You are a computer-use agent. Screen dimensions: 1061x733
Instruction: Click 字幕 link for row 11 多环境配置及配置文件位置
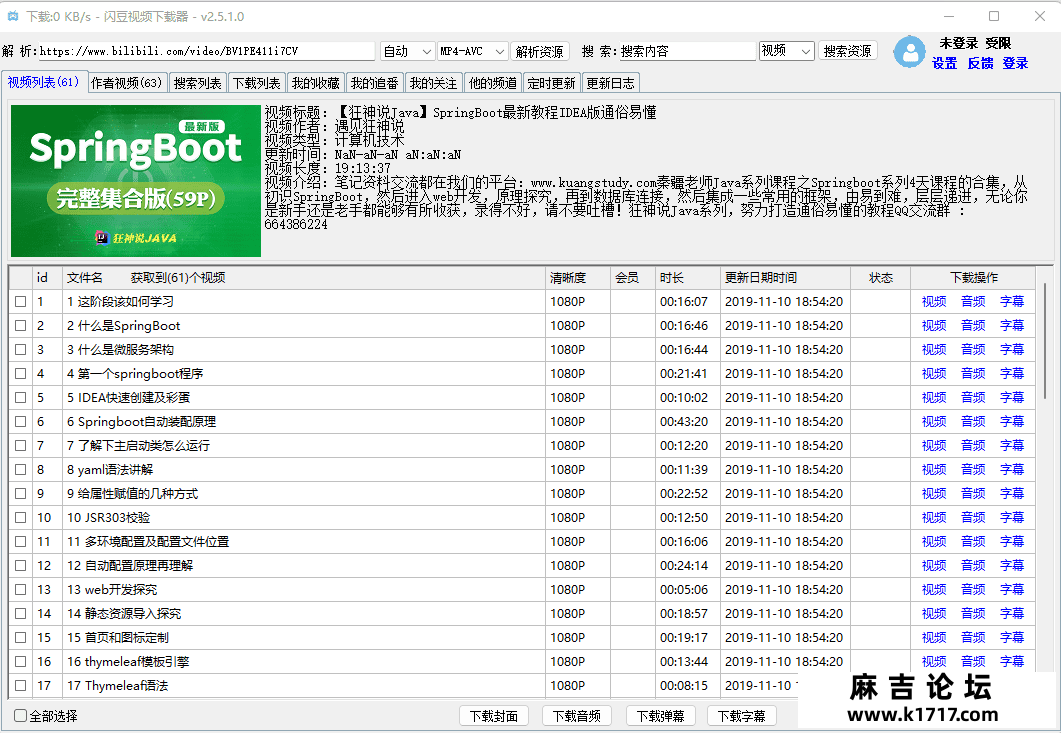point(1012,541)
